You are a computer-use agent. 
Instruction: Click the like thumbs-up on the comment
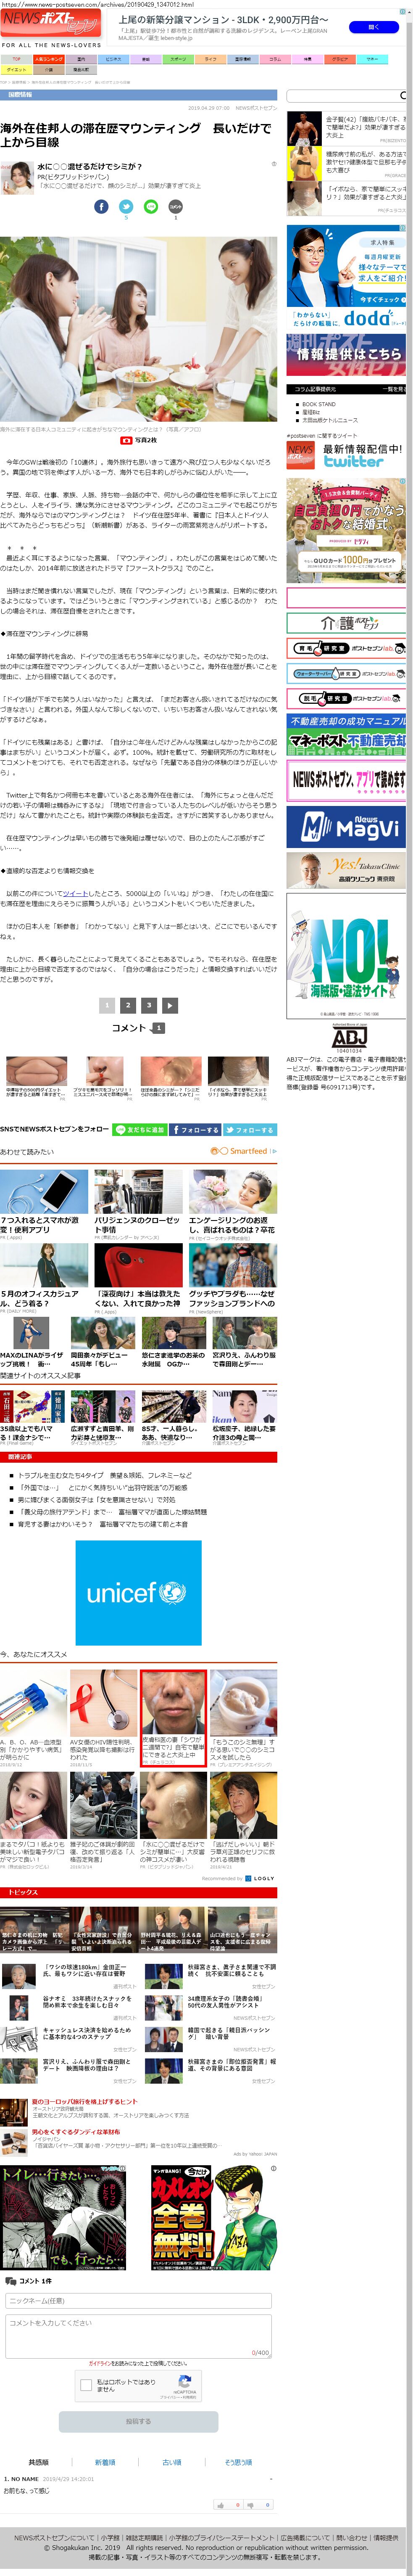click(221, 2505)
